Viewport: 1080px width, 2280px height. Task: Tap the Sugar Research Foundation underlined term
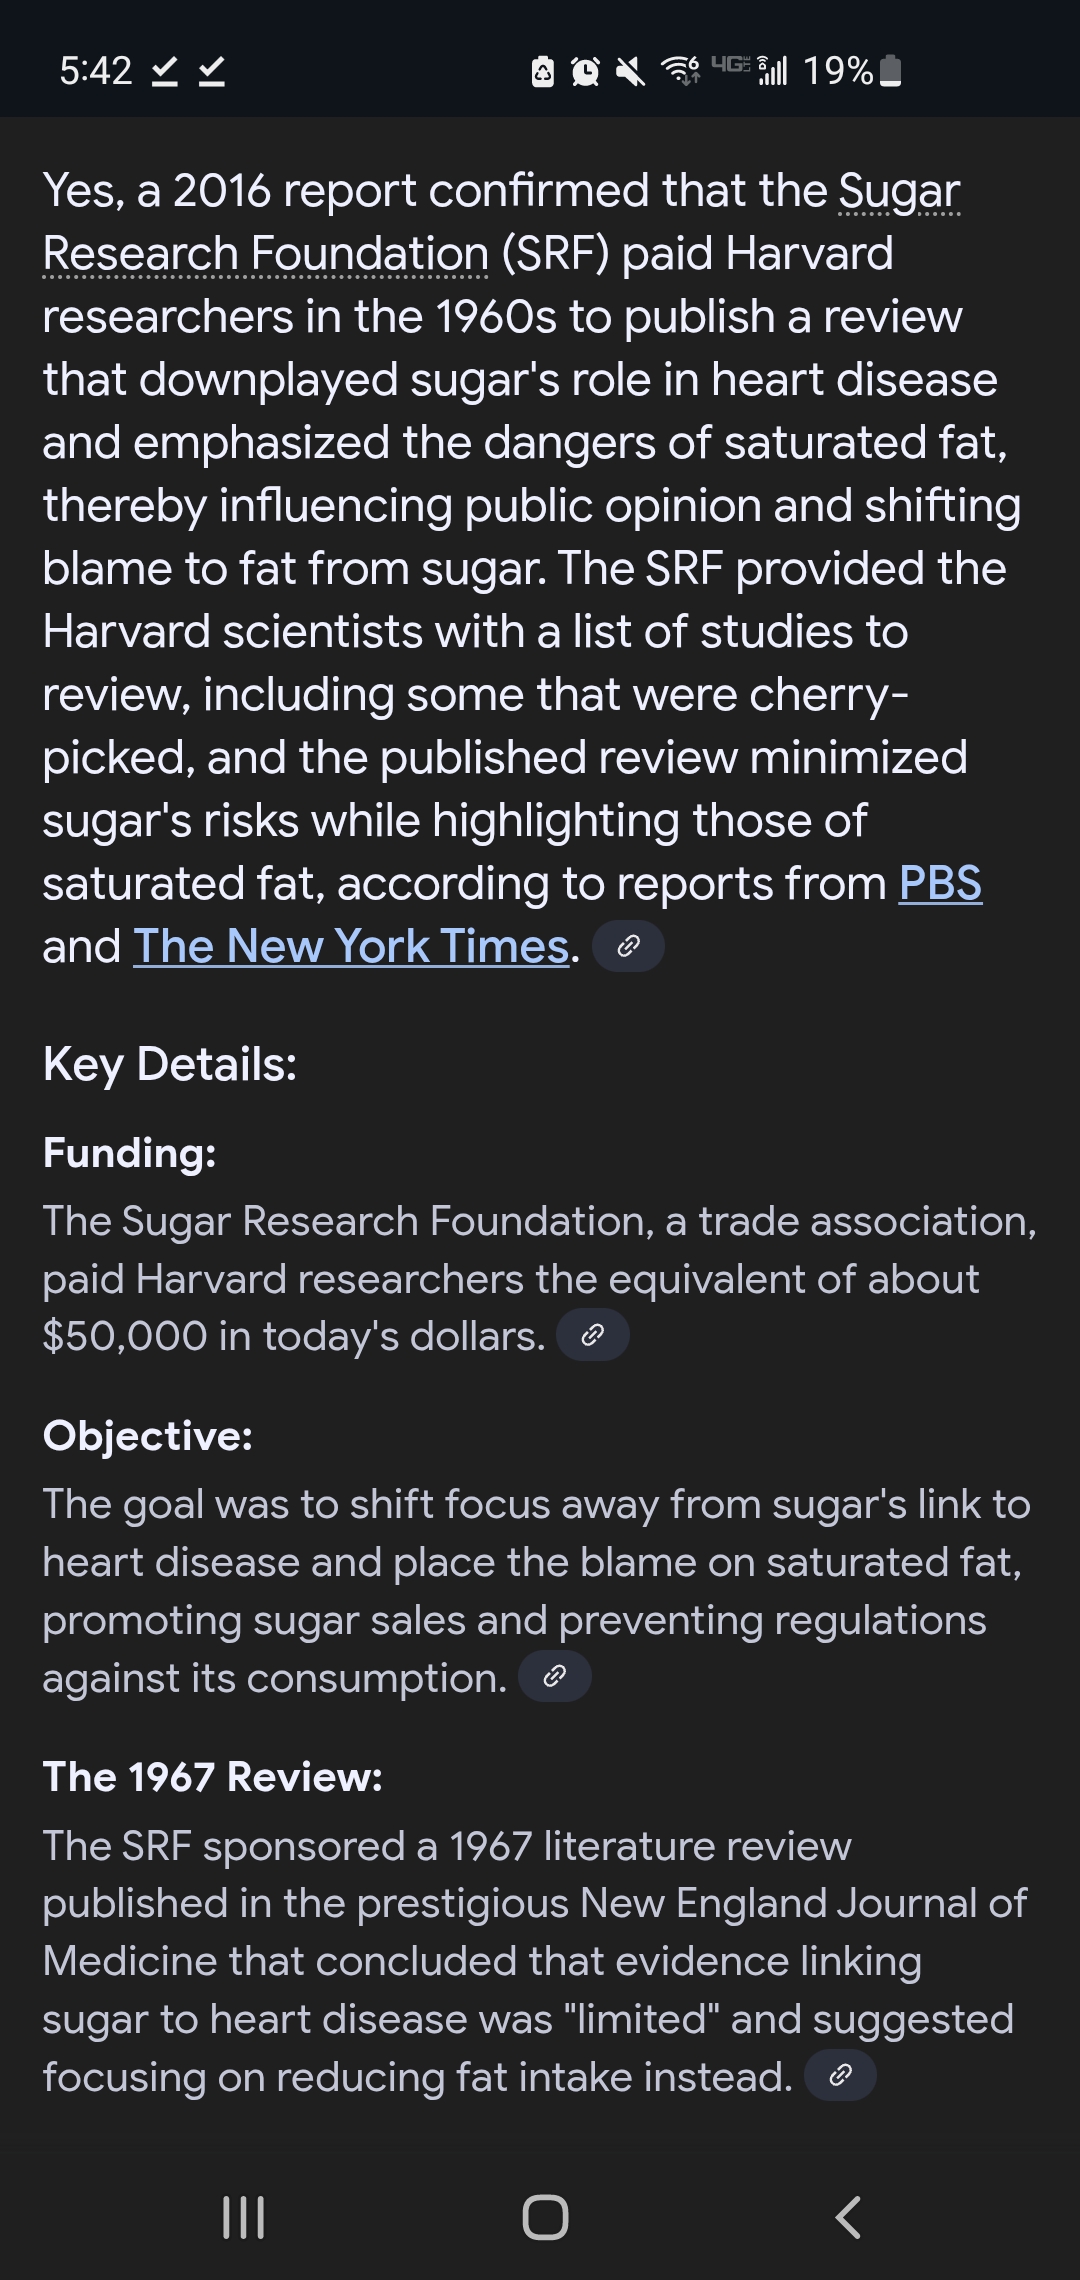(266, 253)
